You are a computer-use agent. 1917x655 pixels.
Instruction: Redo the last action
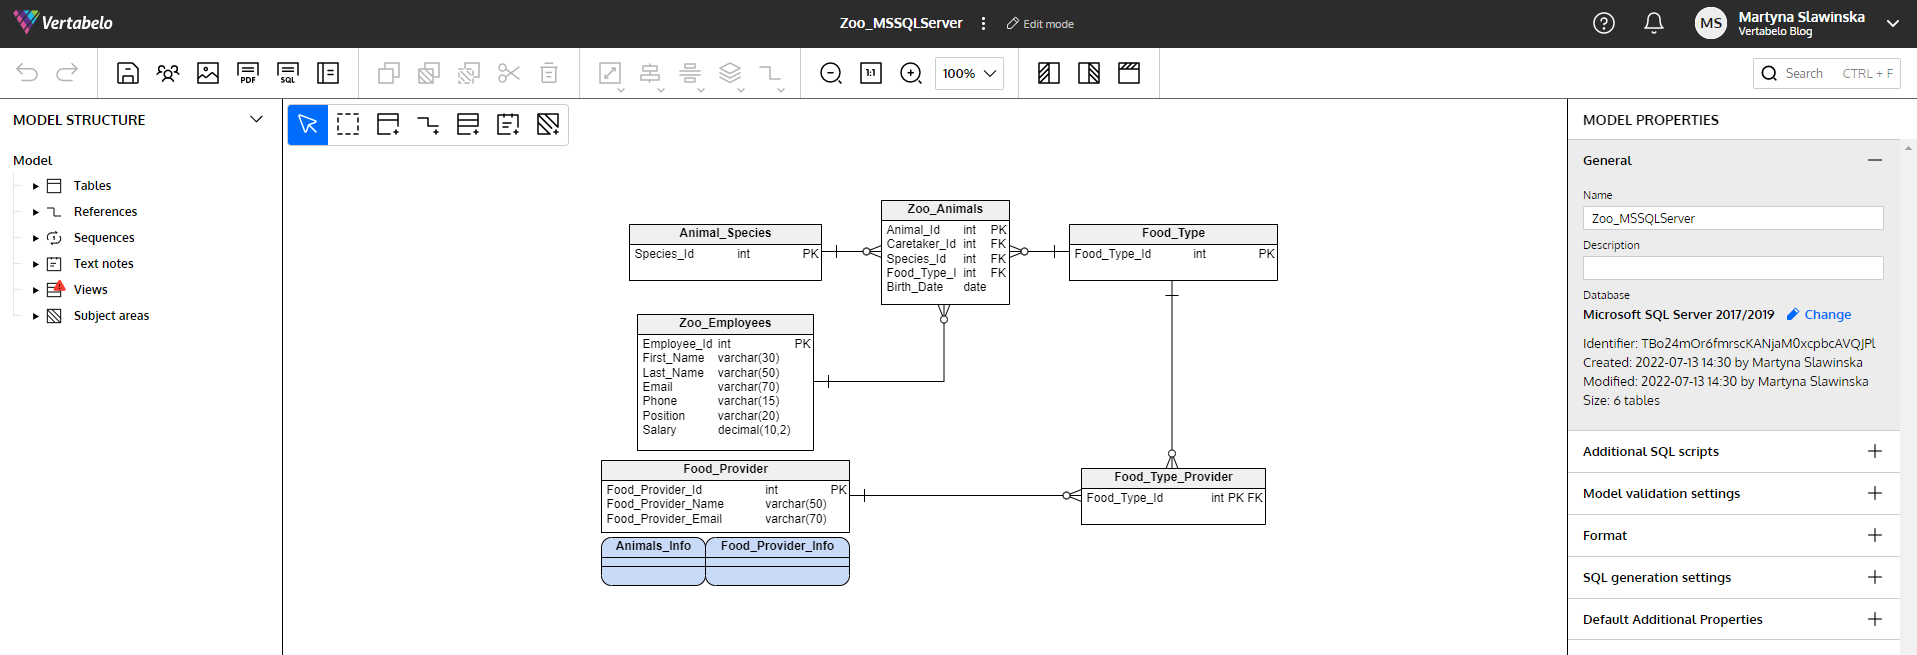click(x=67, y=73)
